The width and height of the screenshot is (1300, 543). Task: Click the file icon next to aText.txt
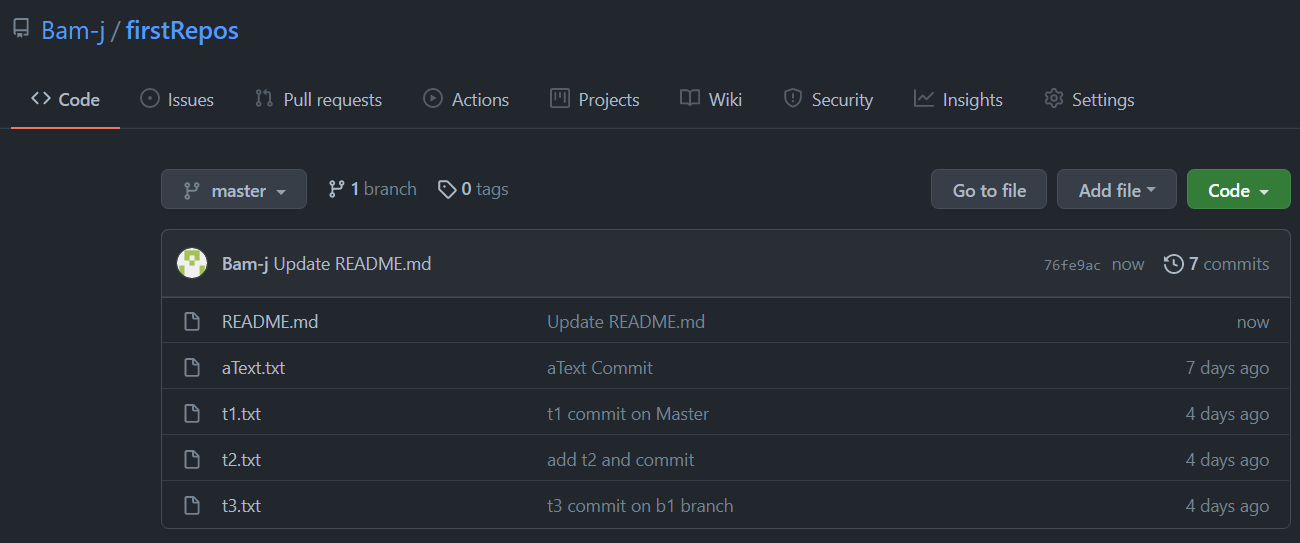point(192,368)
